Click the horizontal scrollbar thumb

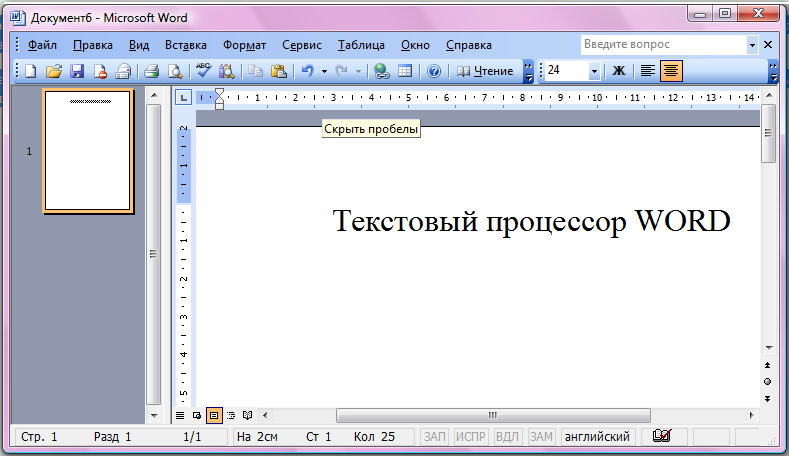click(493, 415)
